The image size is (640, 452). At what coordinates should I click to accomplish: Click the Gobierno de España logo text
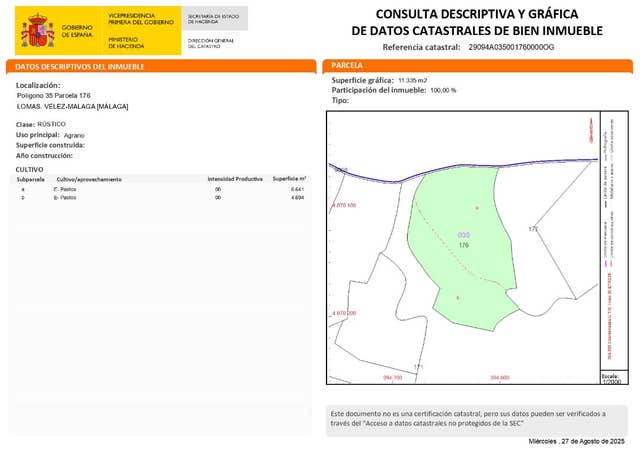coord(77,30)
